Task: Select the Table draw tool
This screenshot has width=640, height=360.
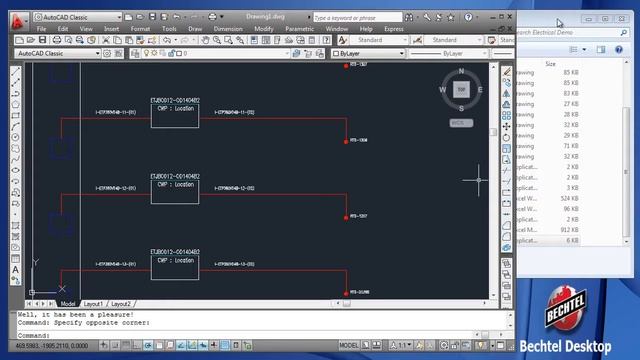Action: [x=16, y=259]
